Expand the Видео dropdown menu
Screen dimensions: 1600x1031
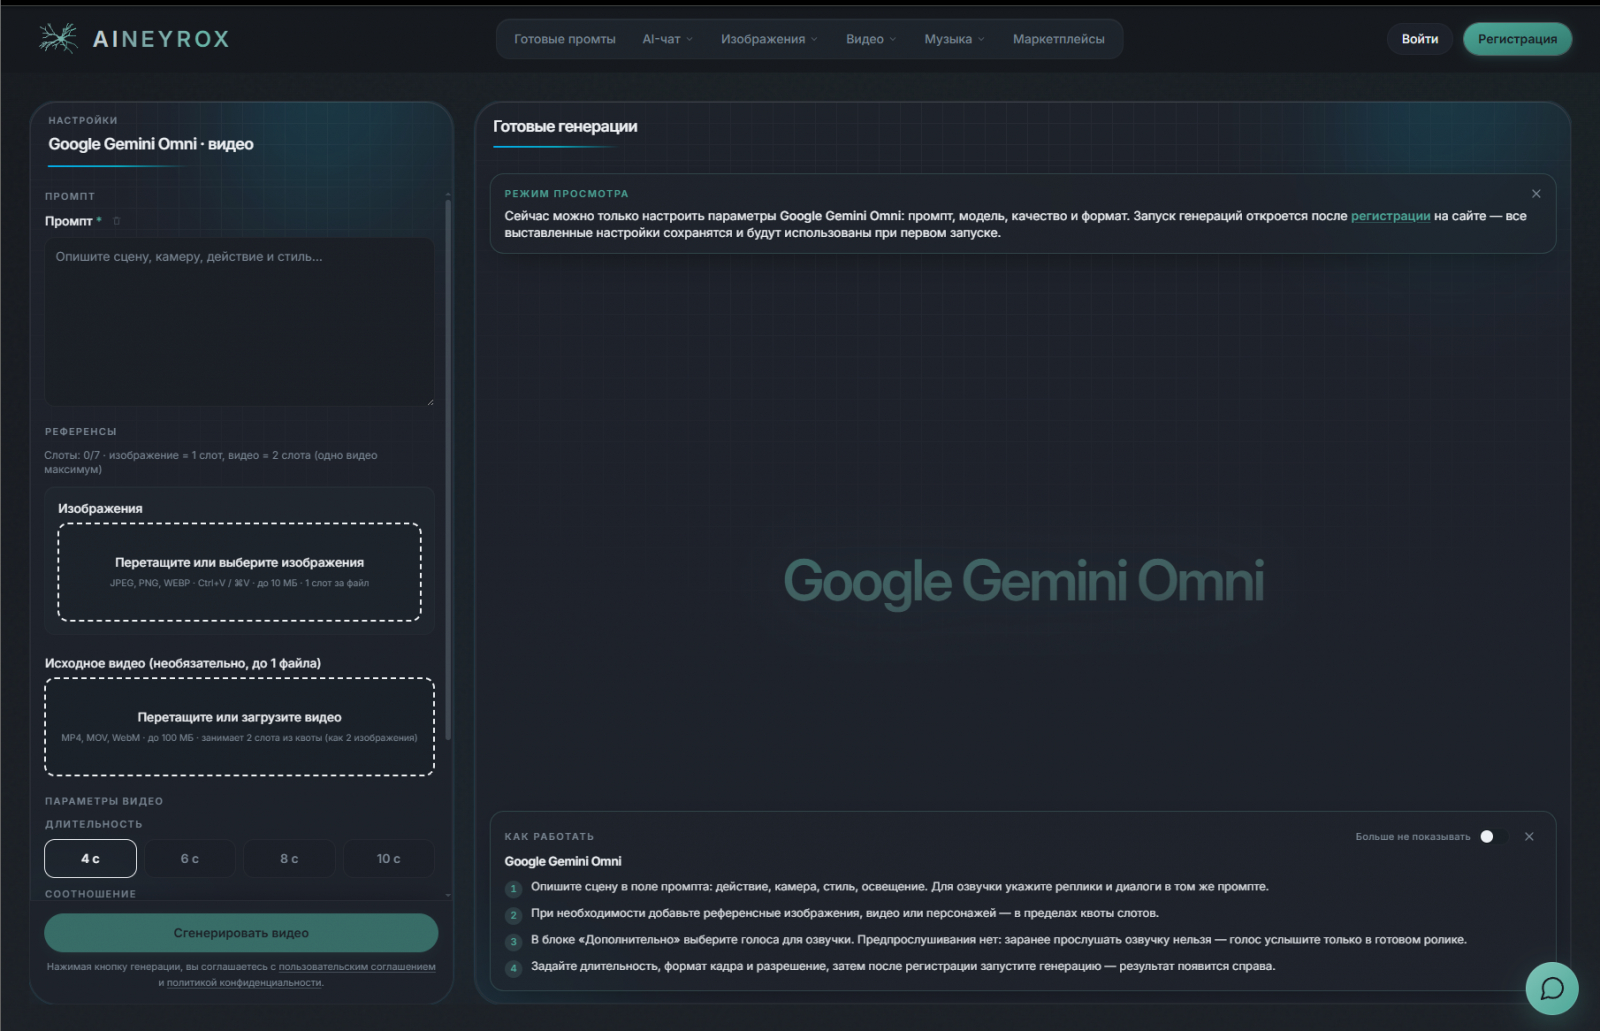pyautogui.click(x=871, y=39)
